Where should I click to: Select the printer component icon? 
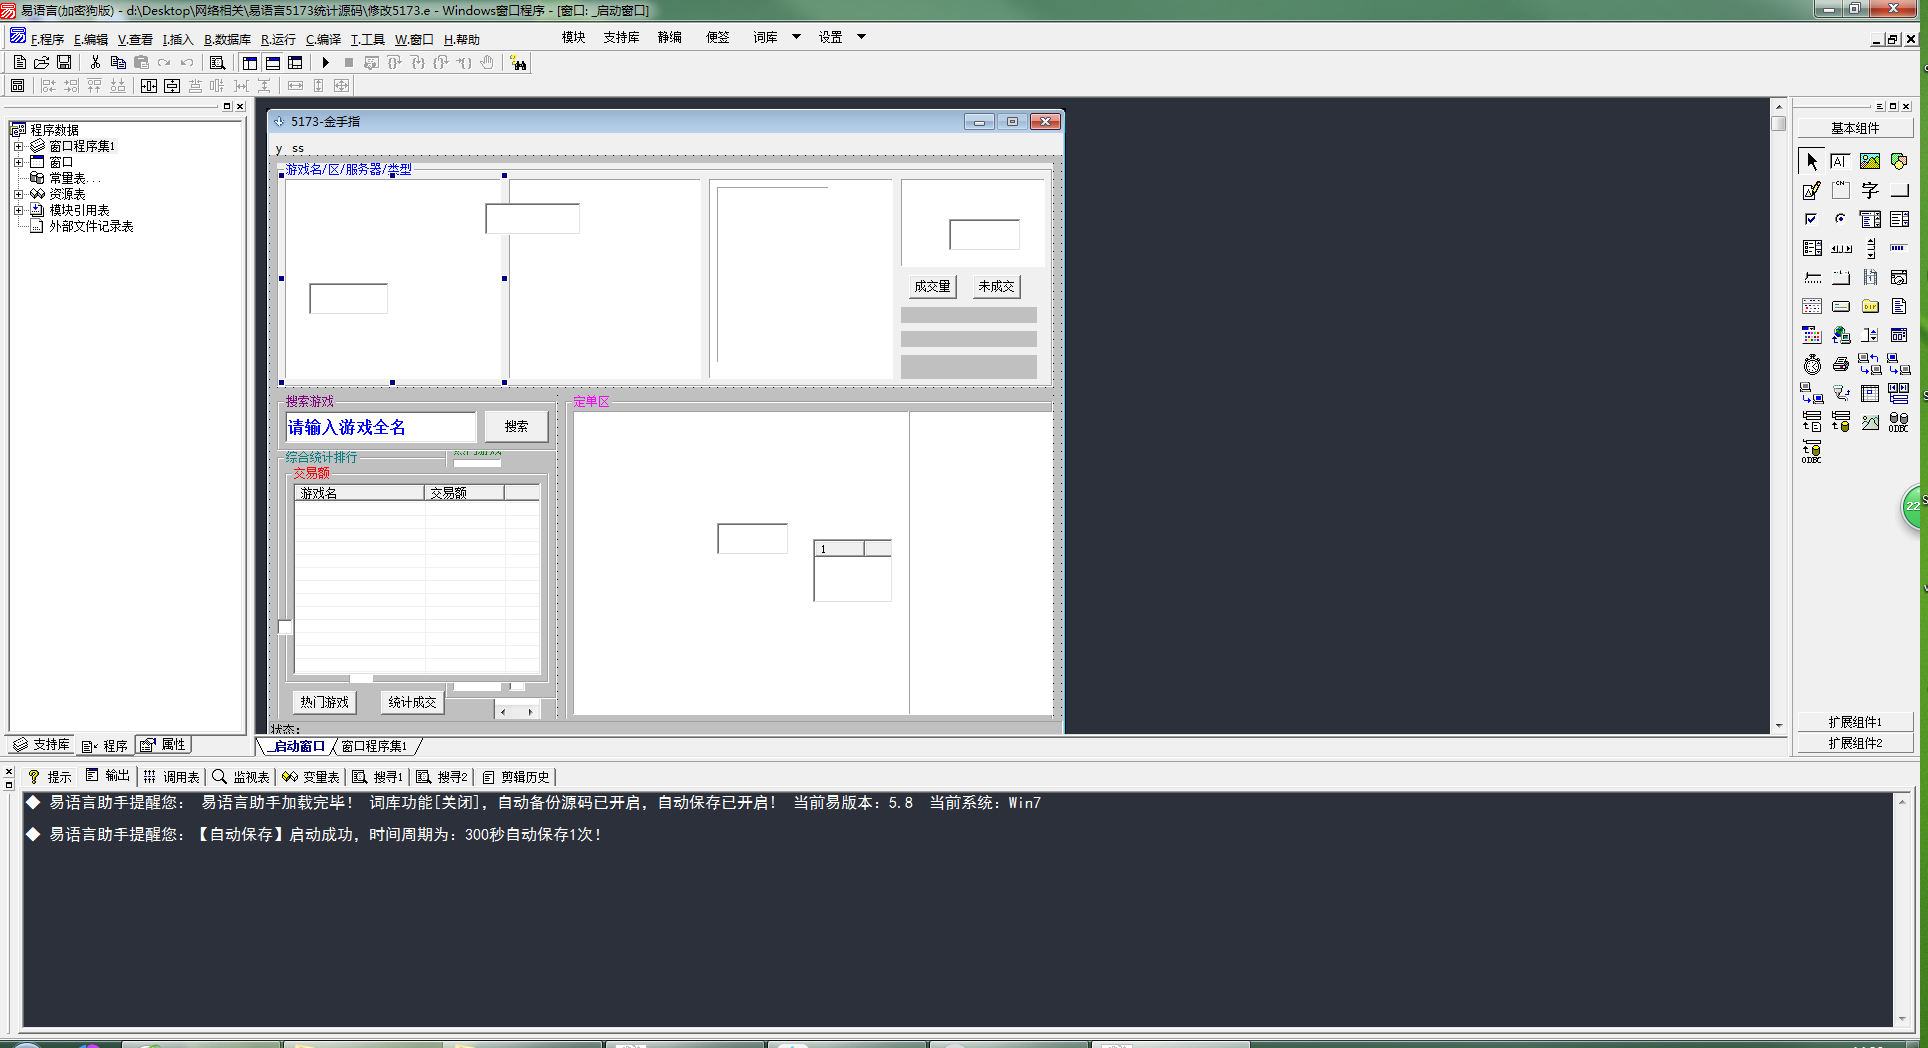tap(1841, 364)
